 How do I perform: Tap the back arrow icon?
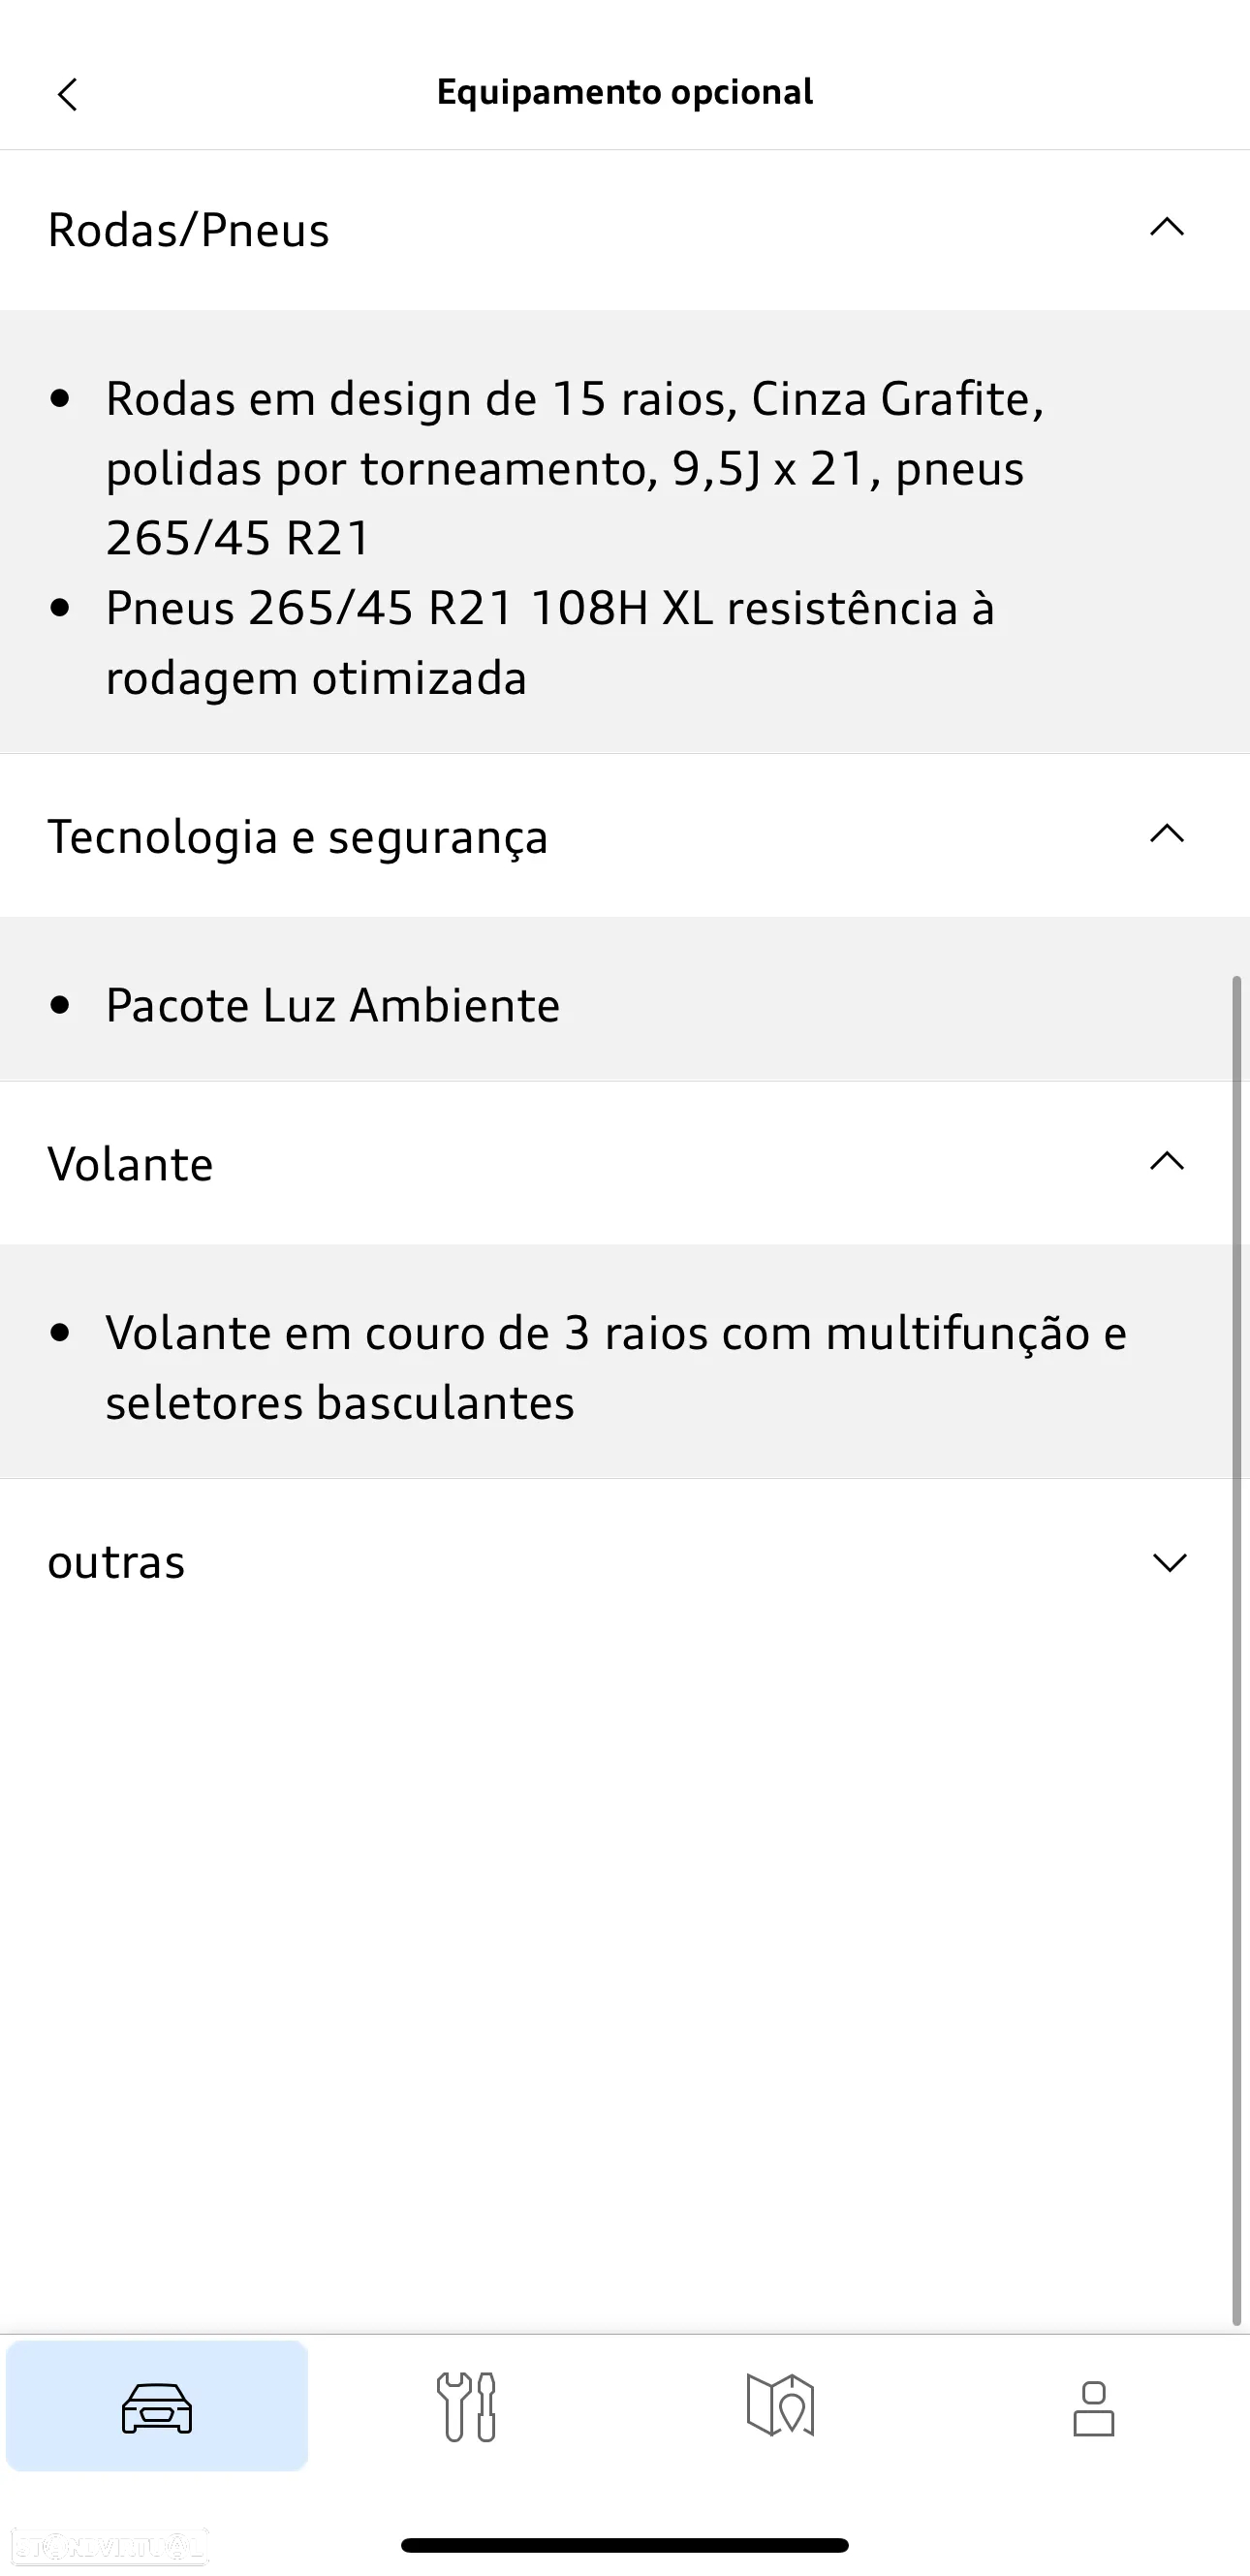[x=67, y=95]
